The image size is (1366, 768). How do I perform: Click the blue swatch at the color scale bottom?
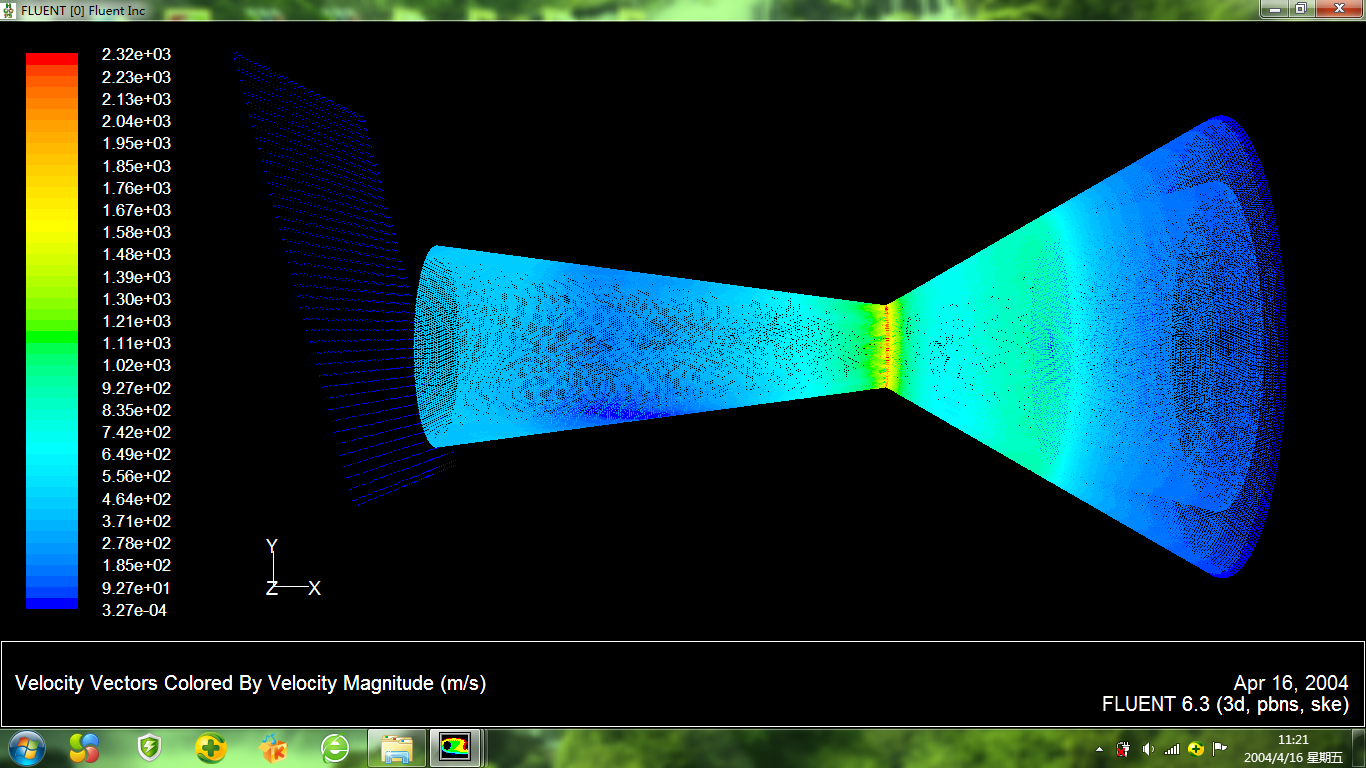pos(51,603)
